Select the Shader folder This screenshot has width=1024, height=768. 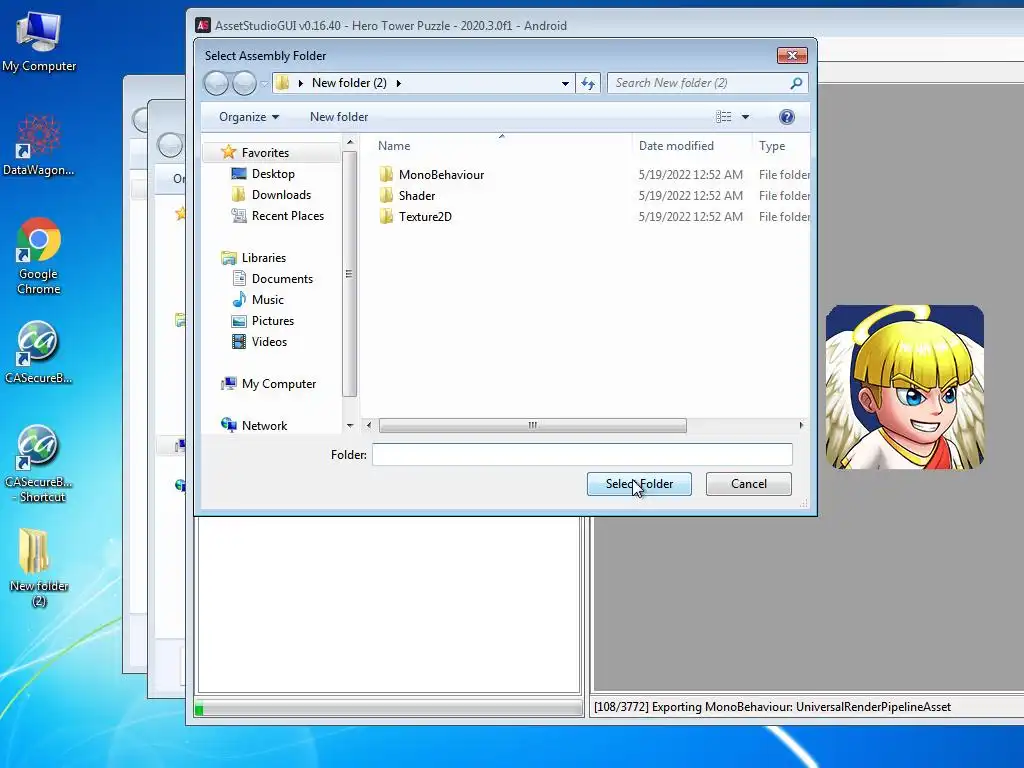(x=417, y=195)
